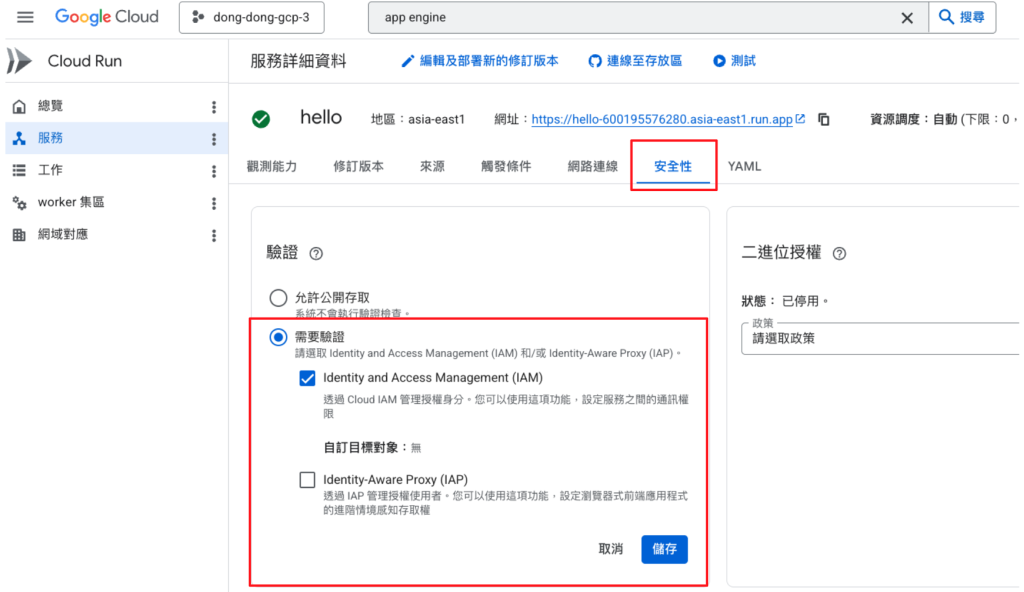
Task: Open more options for 工作
Action: [214, 171]
